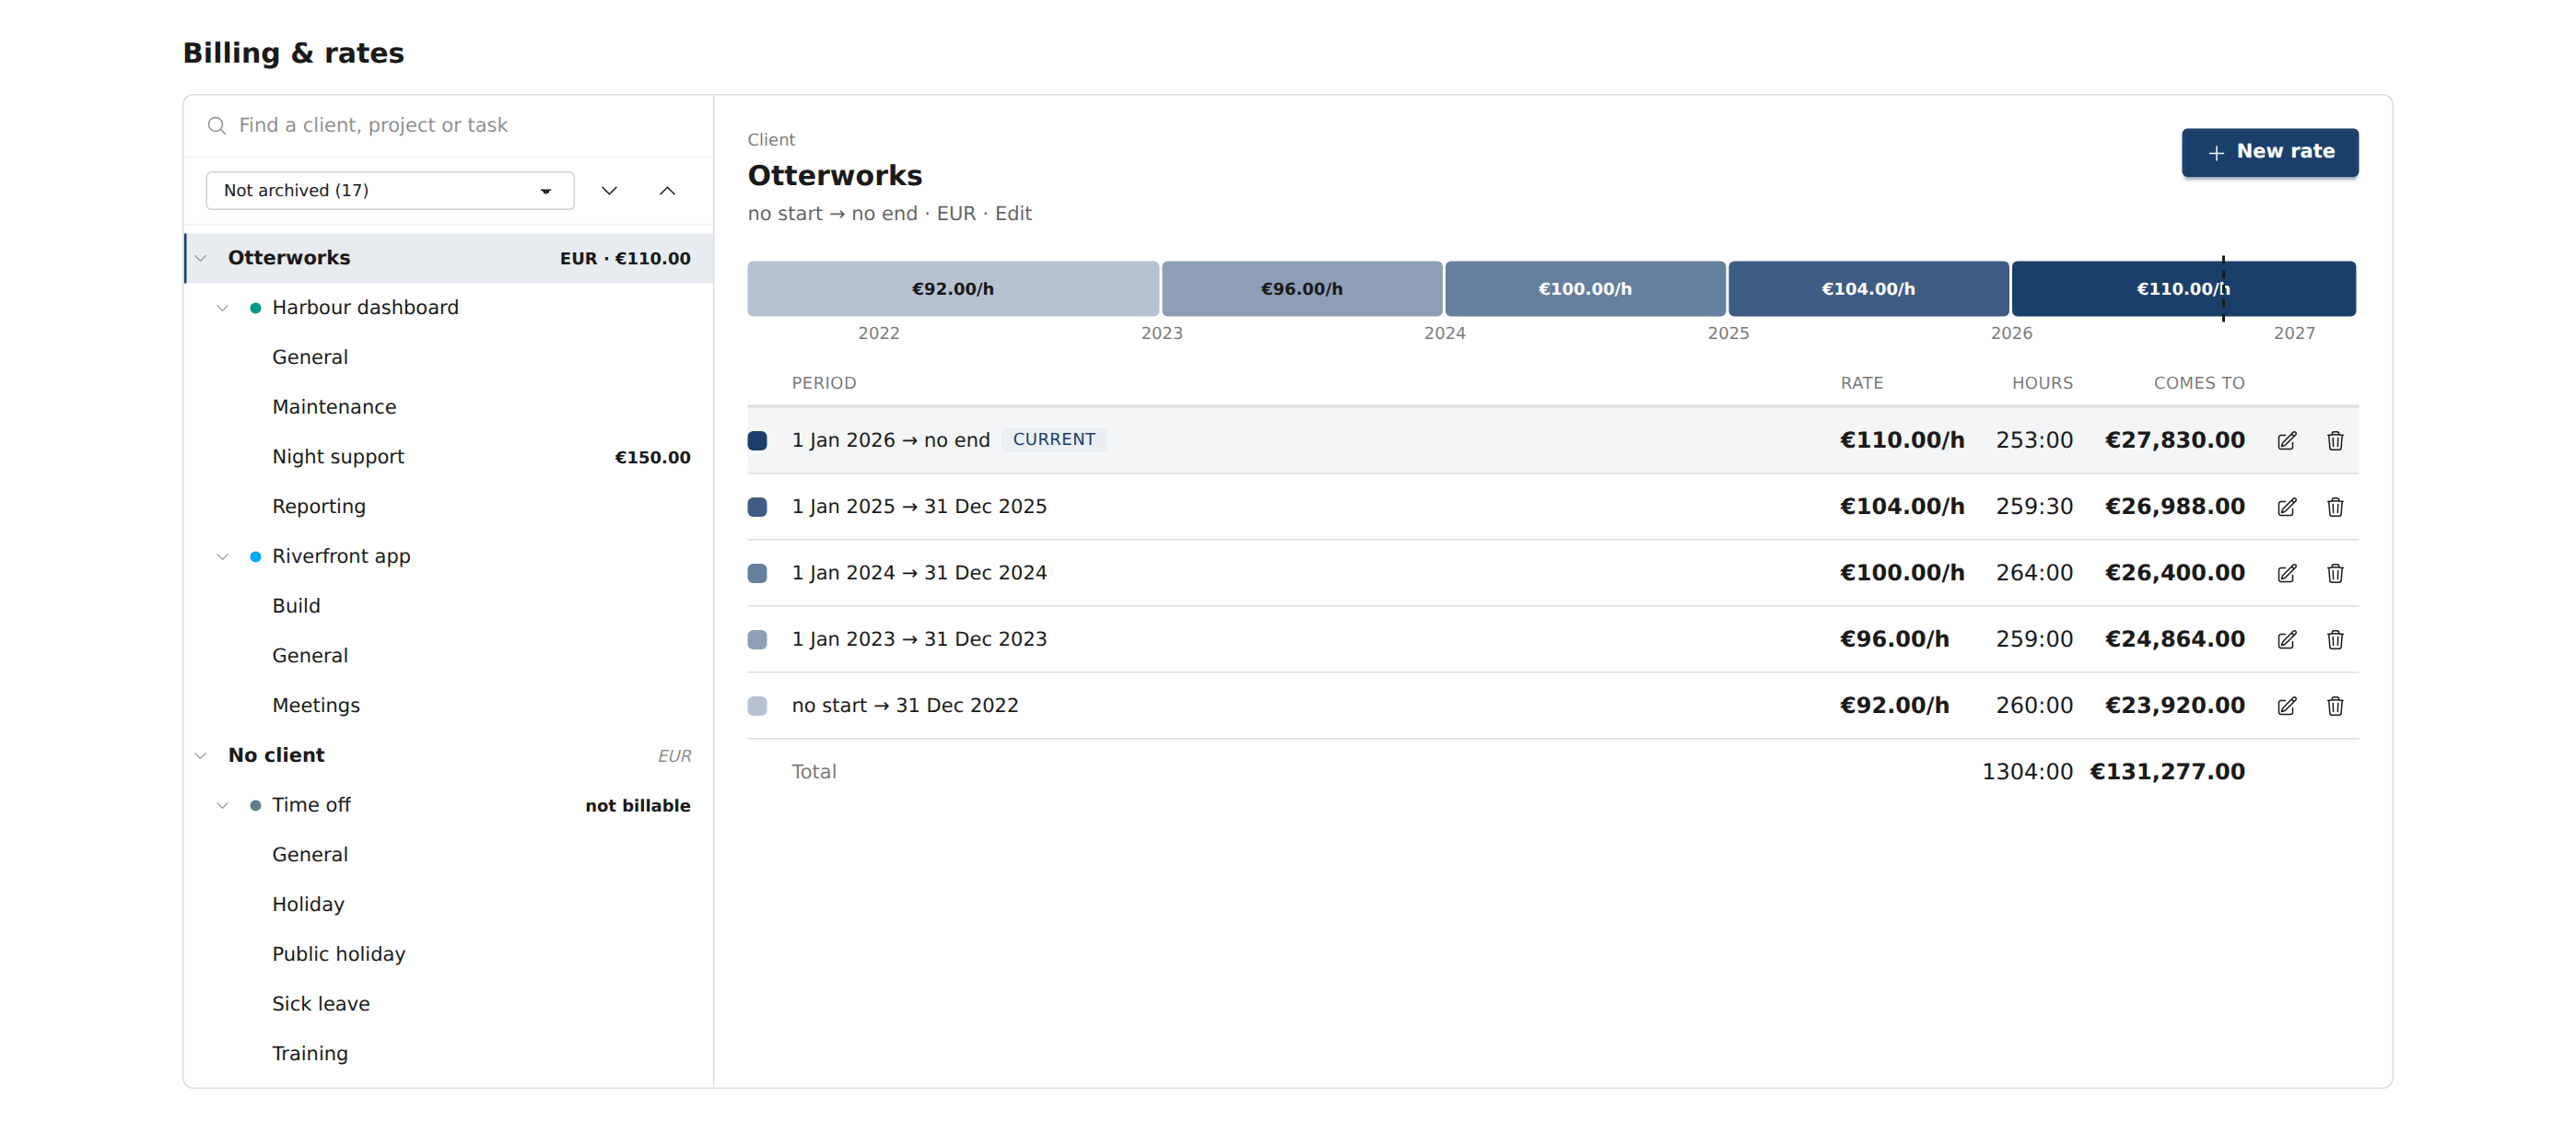This screenshot has width=2576, height=1122.
Task: Delete the 2023 rate of €96.00/h
Action: [2334, 639]
